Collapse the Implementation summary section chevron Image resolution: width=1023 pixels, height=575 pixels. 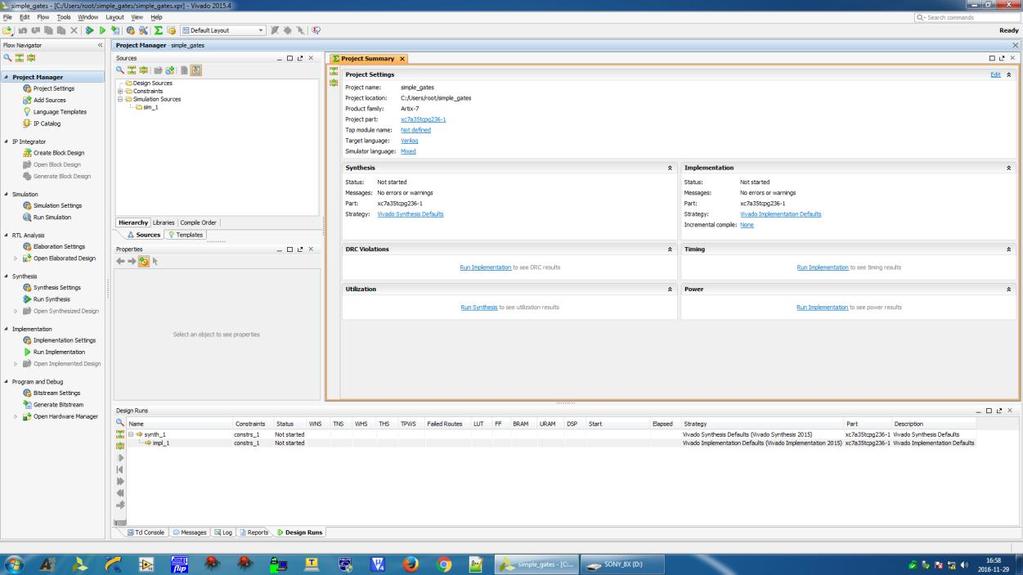point(1009,168)
